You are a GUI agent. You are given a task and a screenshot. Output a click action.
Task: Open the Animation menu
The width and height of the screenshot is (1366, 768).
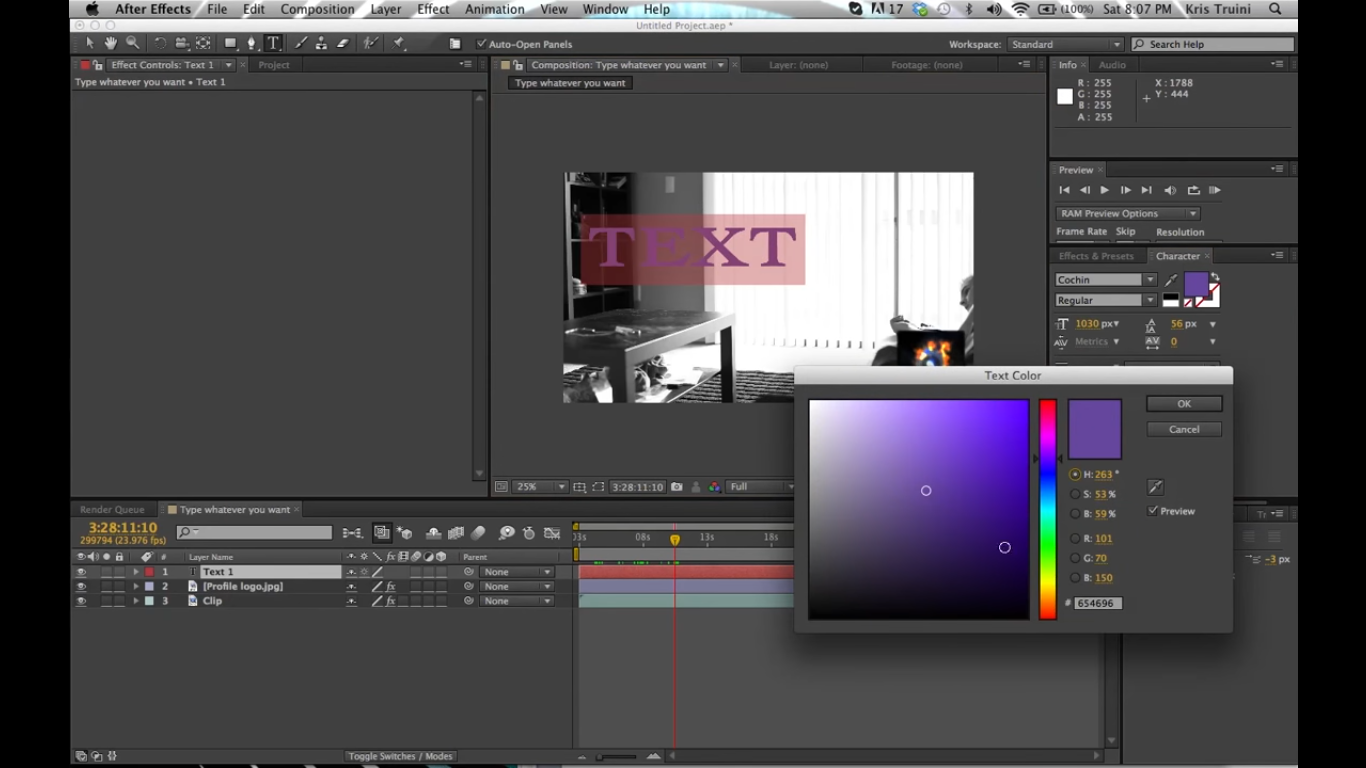click(494, 9)
